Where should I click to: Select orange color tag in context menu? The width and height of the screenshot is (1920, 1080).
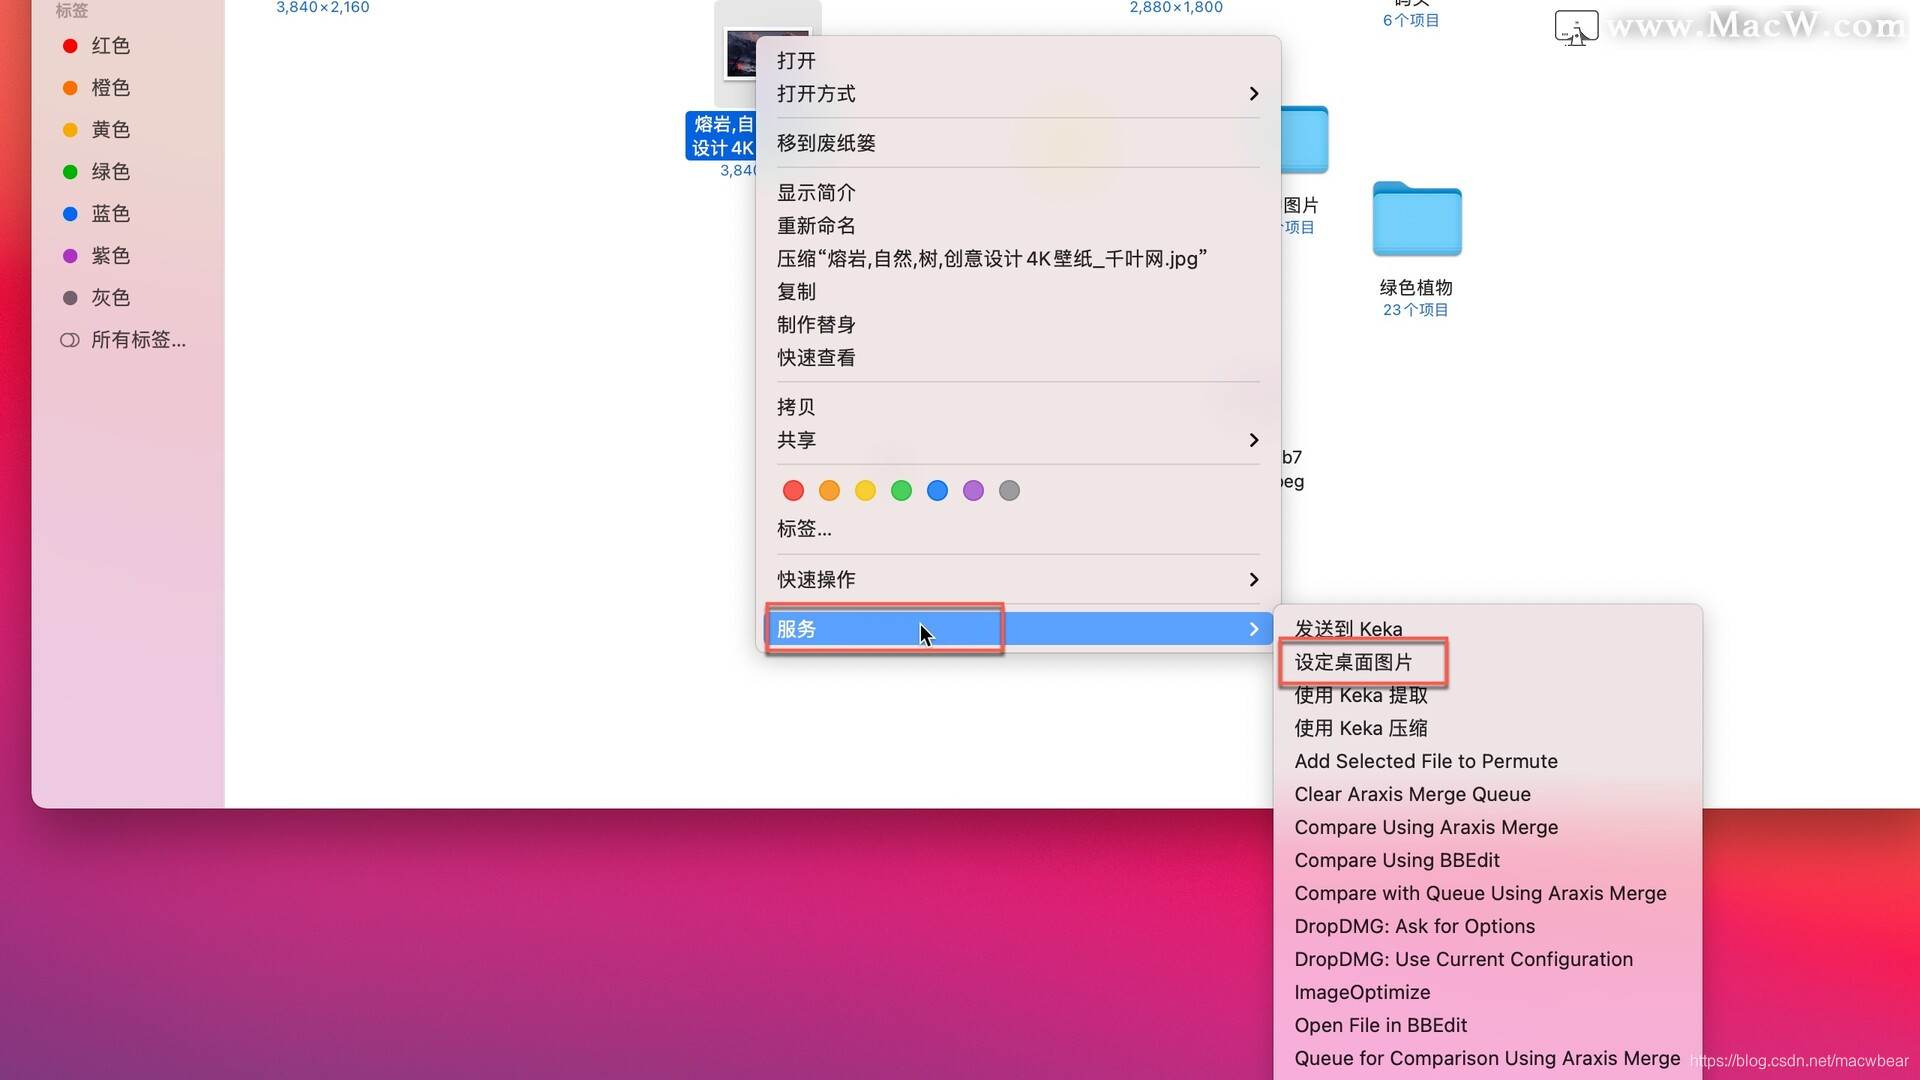tap(827, 489)
